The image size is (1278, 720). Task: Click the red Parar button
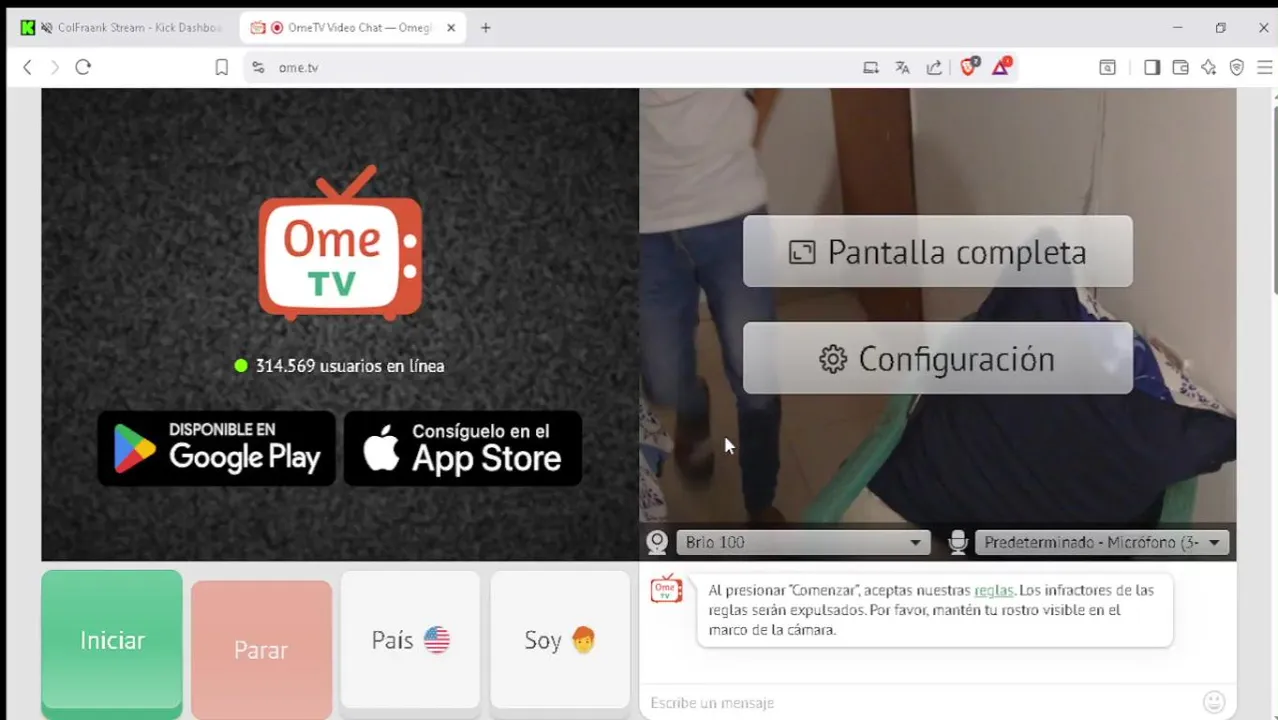pos(261,650)
